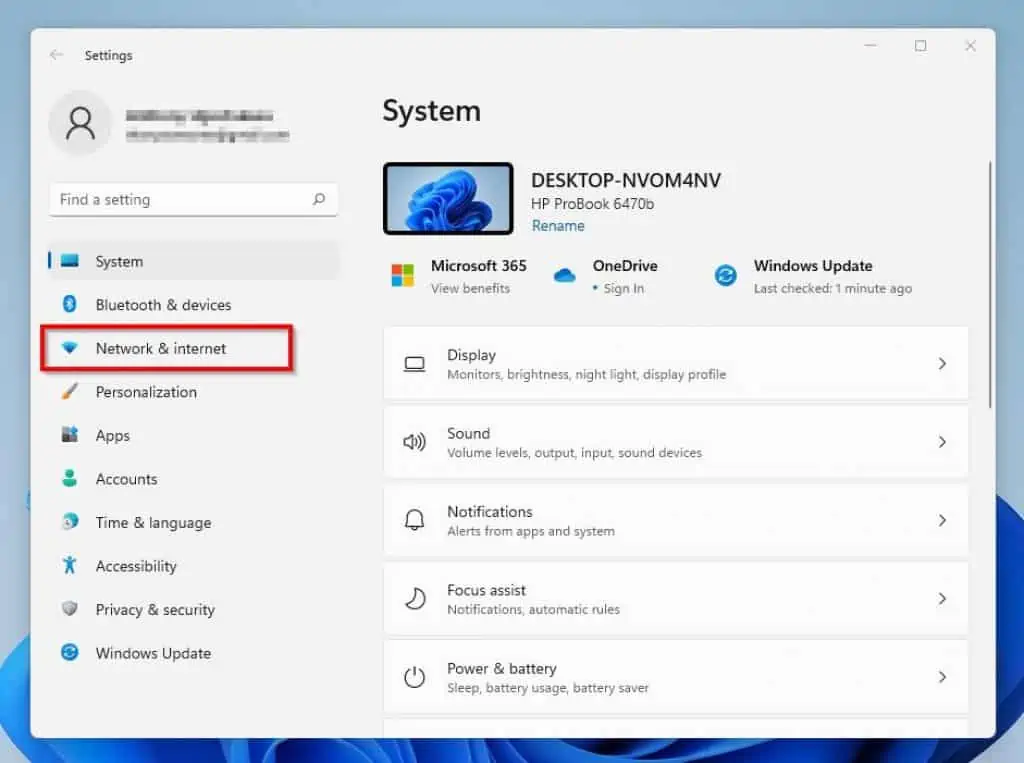Expand the Display settings row chevron

click(942, 363)
